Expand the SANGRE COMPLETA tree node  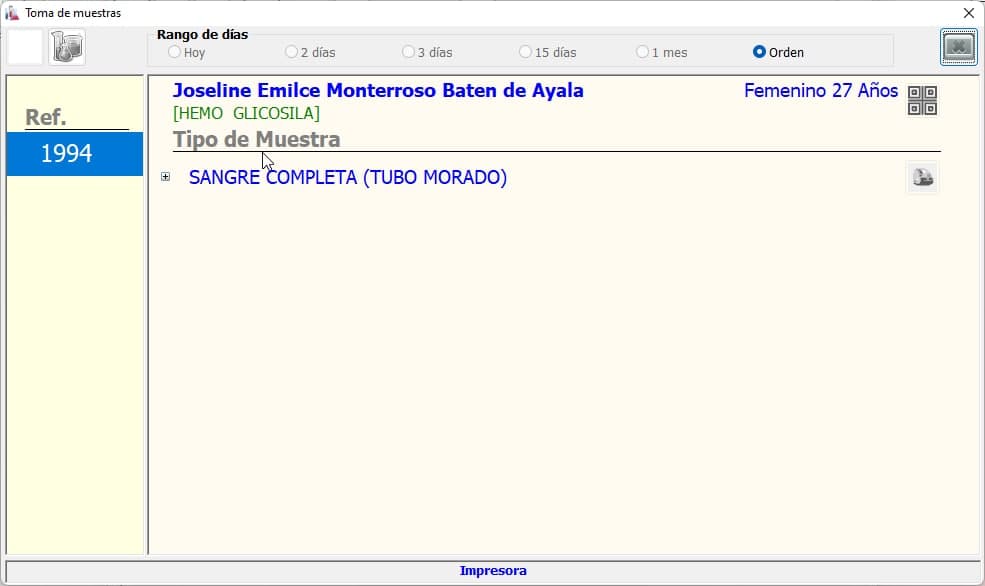tap(166, 177)
